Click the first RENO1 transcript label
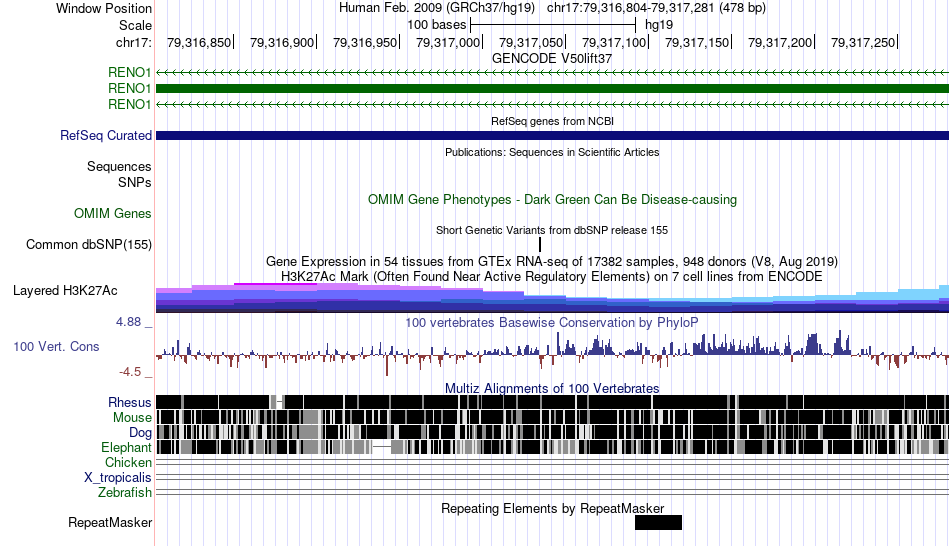The height and width of the screenshot is (546, 950). pyautogui.click(x=130, y=73)
